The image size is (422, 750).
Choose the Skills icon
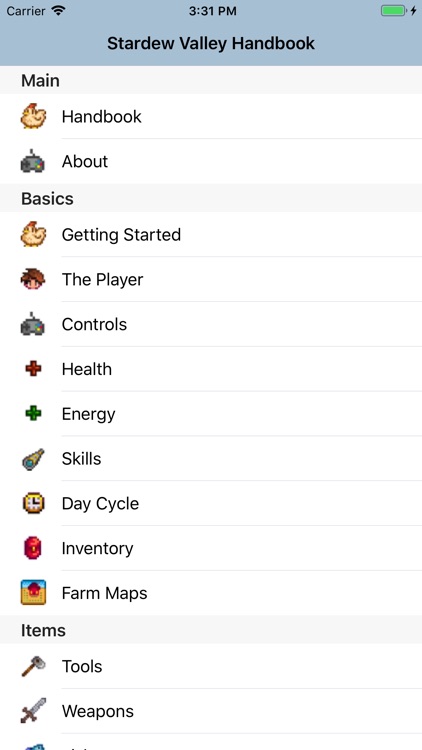tap(33, 459)
